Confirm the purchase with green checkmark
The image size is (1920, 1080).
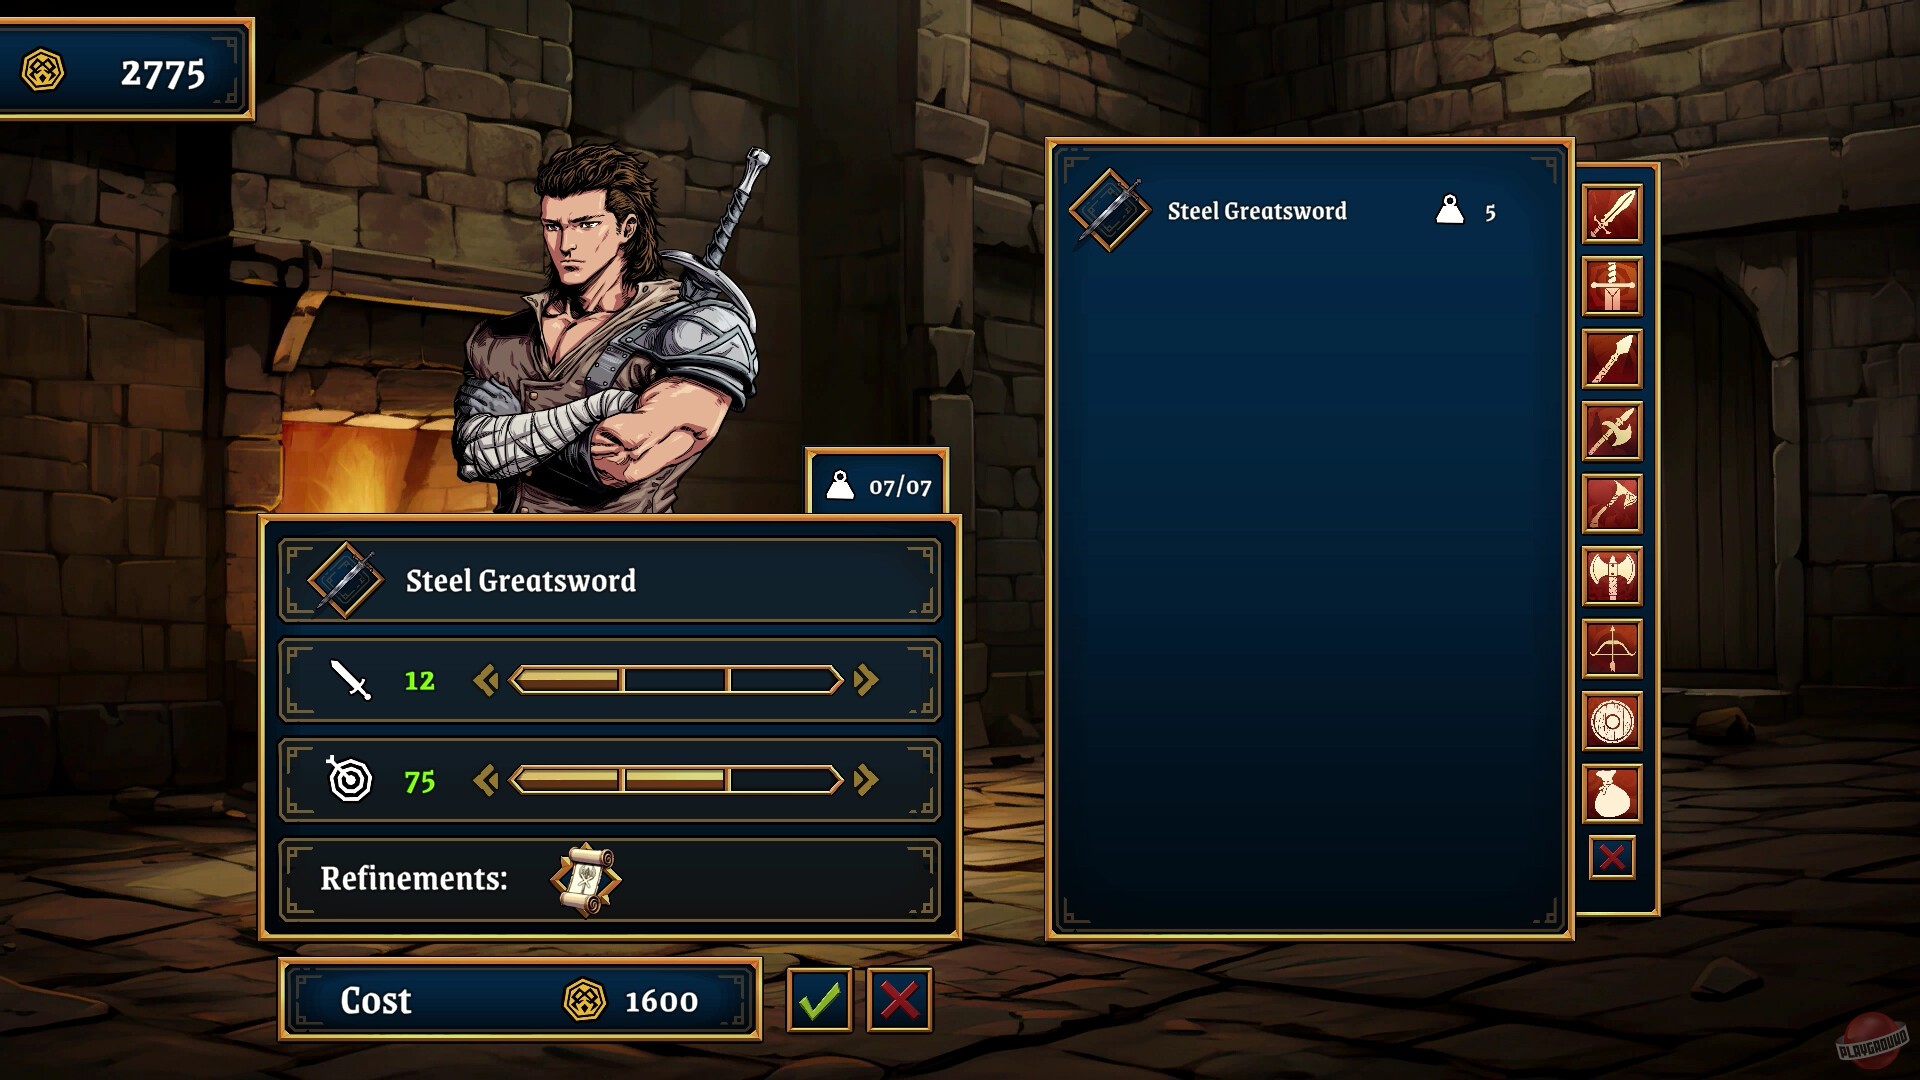pos(820,1000)
